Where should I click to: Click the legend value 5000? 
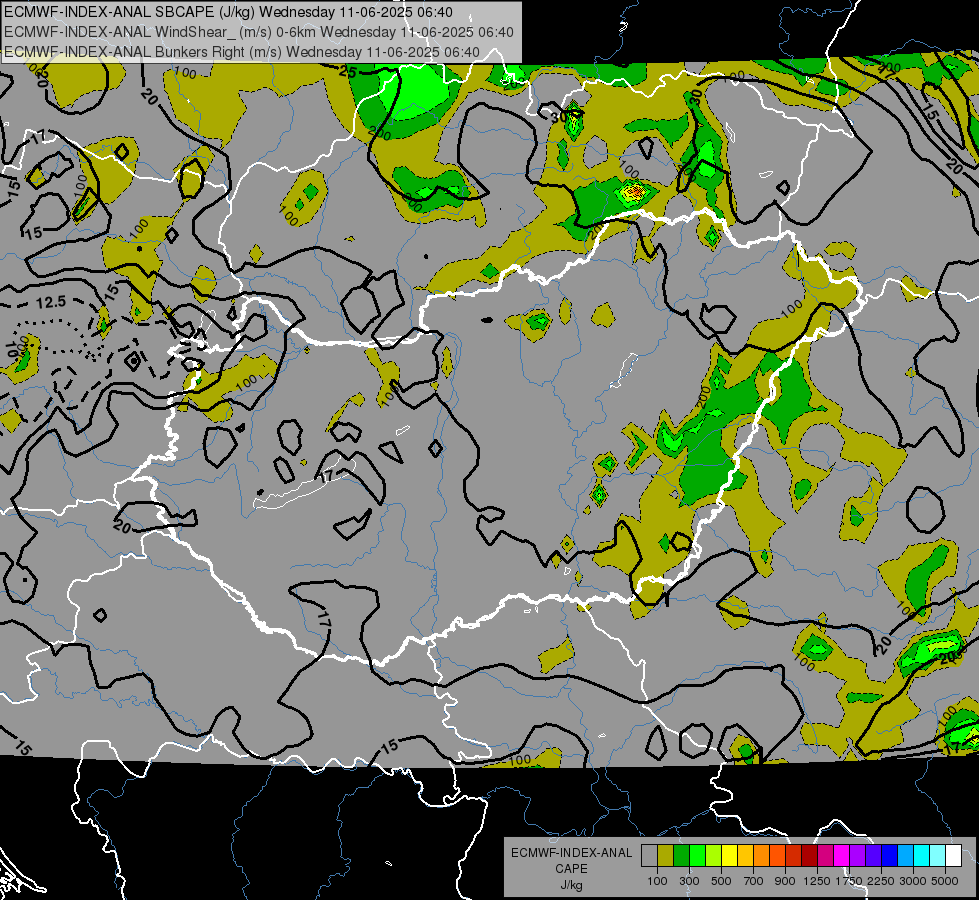pos(945,881)
